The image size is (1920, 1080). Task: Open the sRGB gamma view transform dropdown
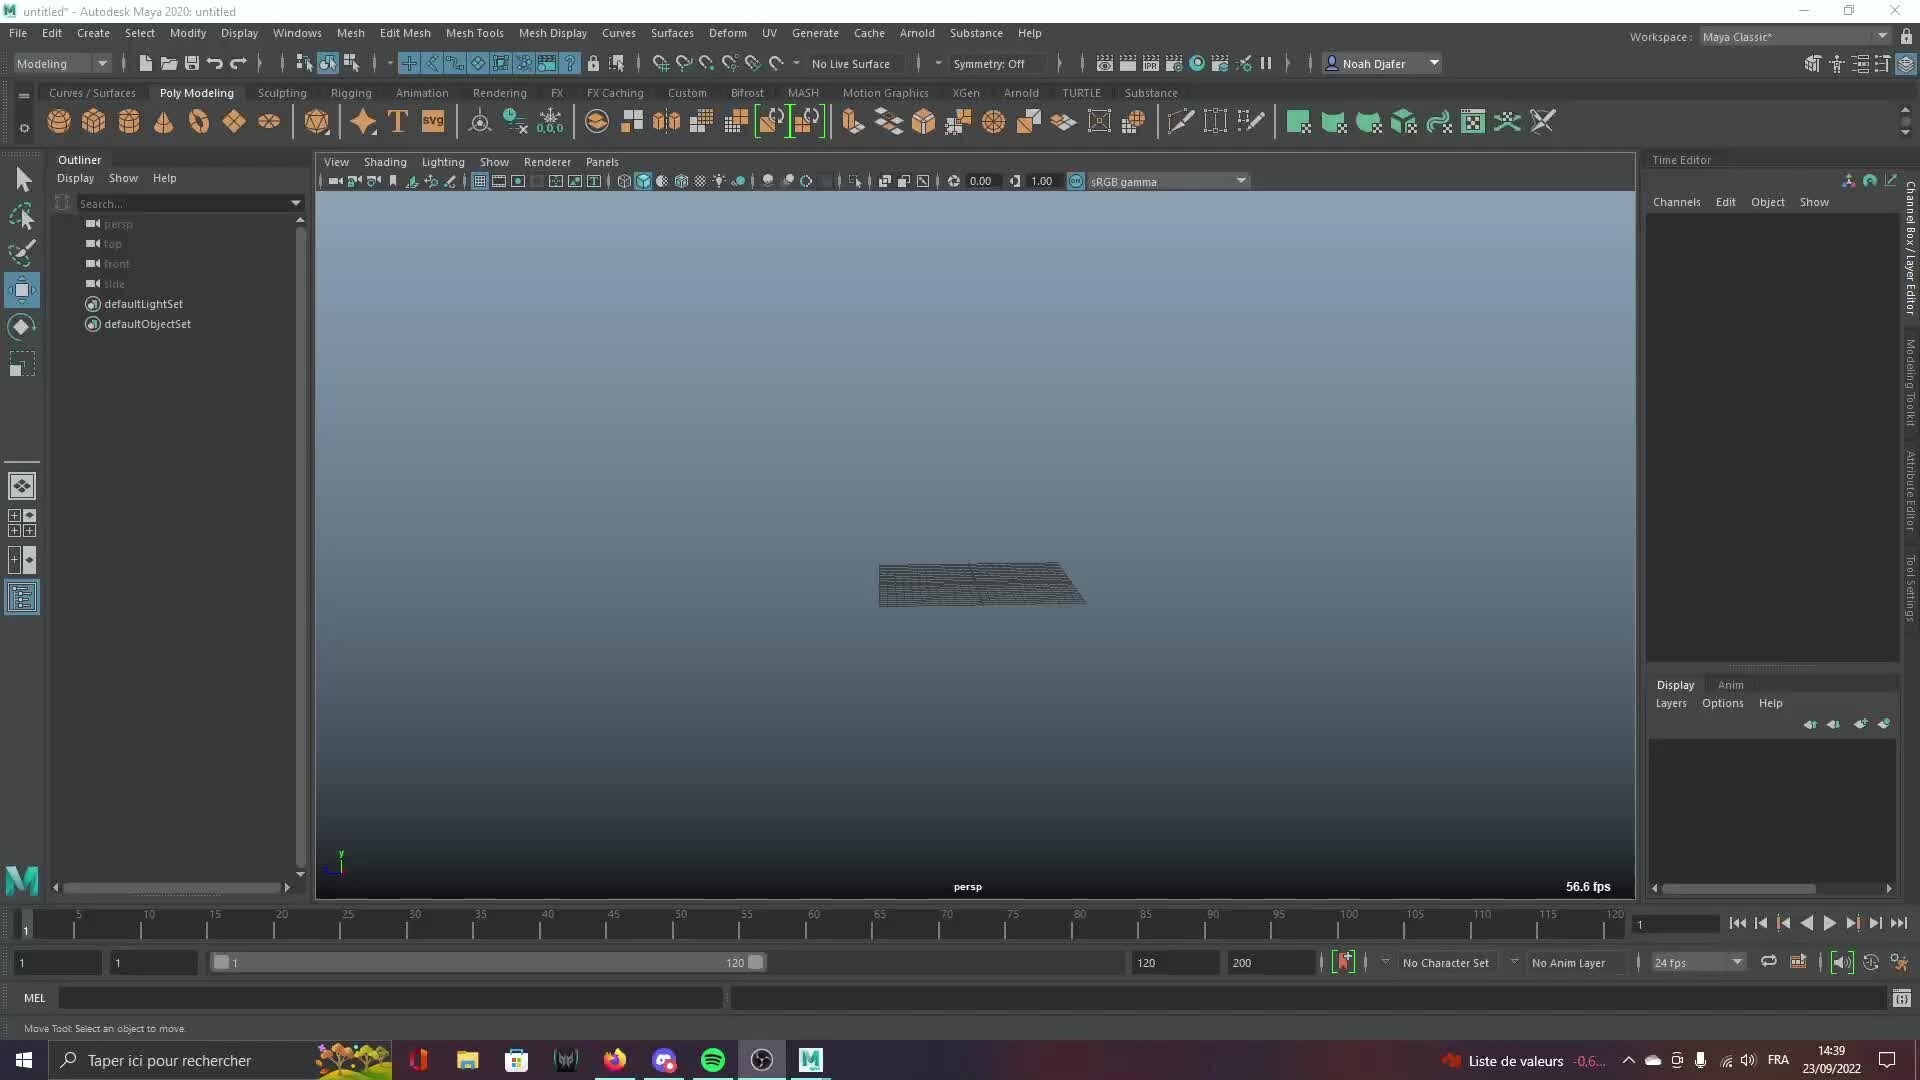1165,181
